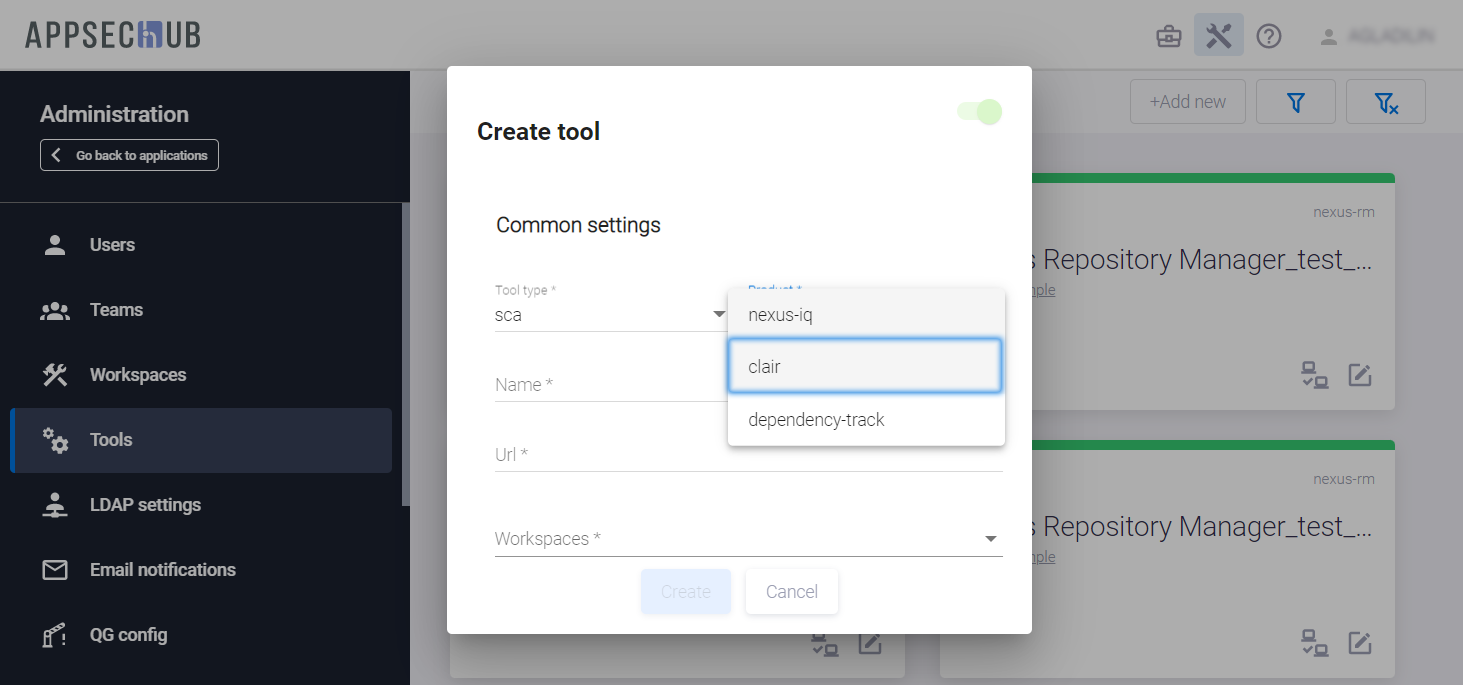Image resolution: width=1463 pixels, height=685 pixels.
Task: Click the help question mark icon
Action: [x=1269, y=37]
